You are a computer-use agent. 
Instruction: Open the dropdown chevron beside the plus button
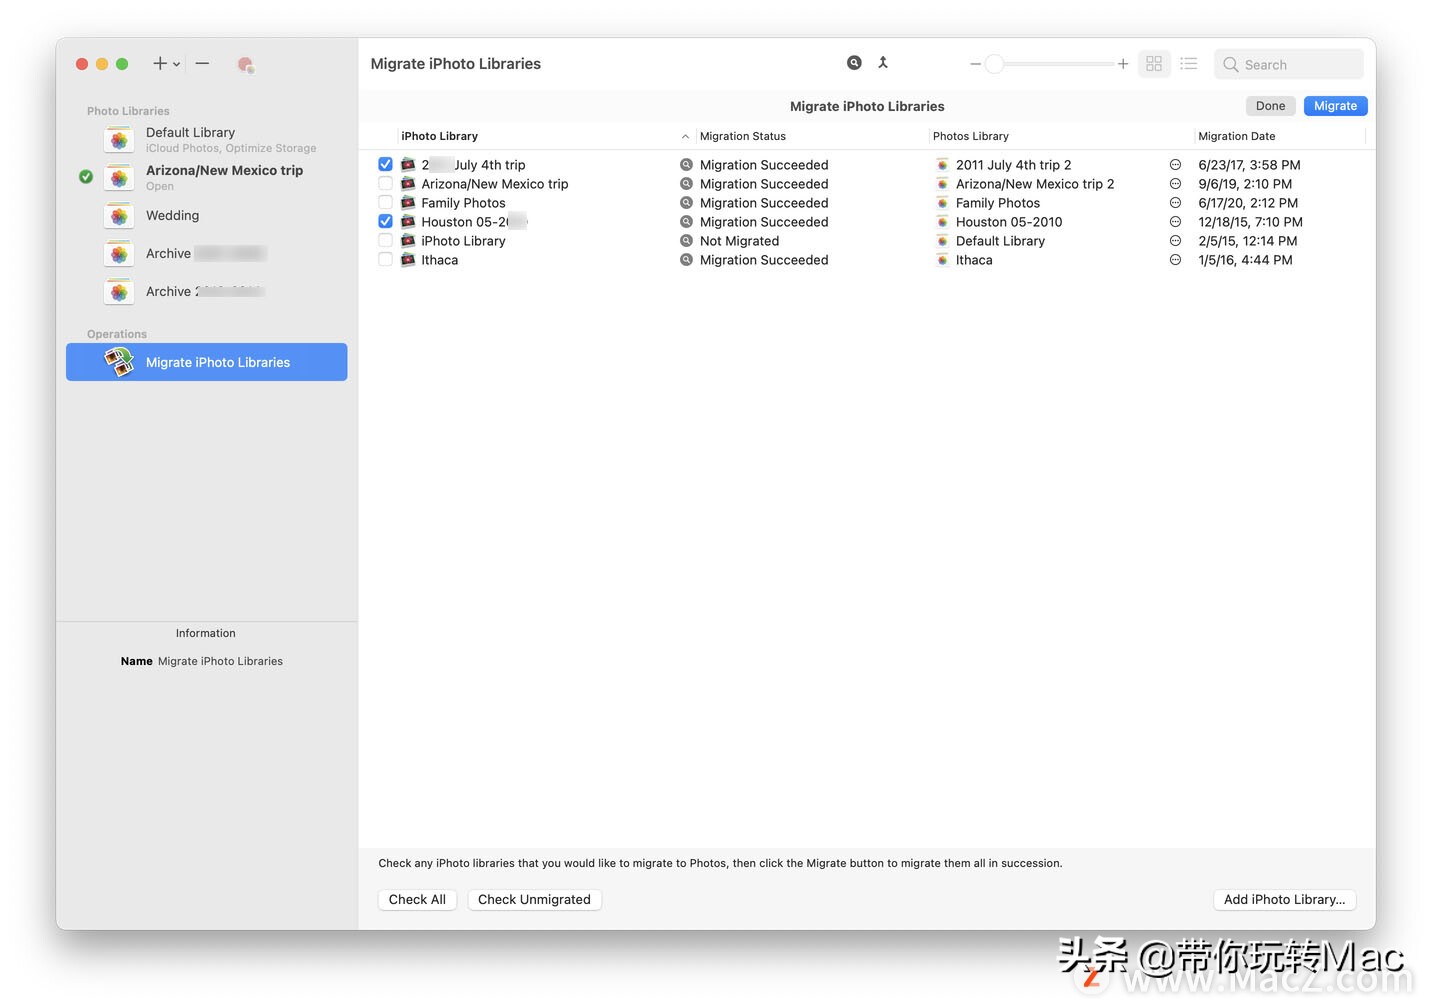pos(177,64)
